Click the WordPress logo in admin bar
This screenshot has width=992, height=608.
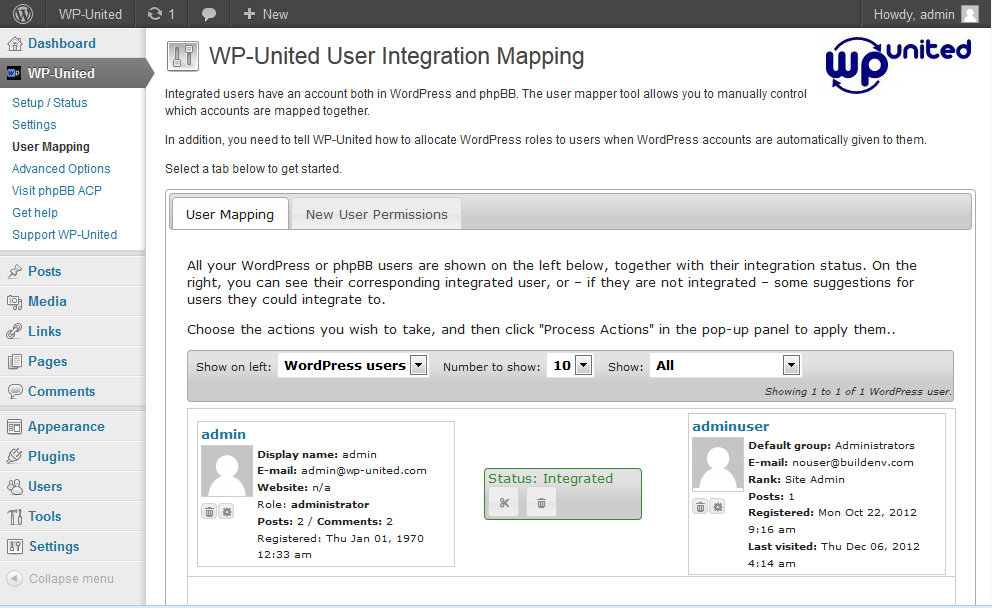tap(23, 13)
